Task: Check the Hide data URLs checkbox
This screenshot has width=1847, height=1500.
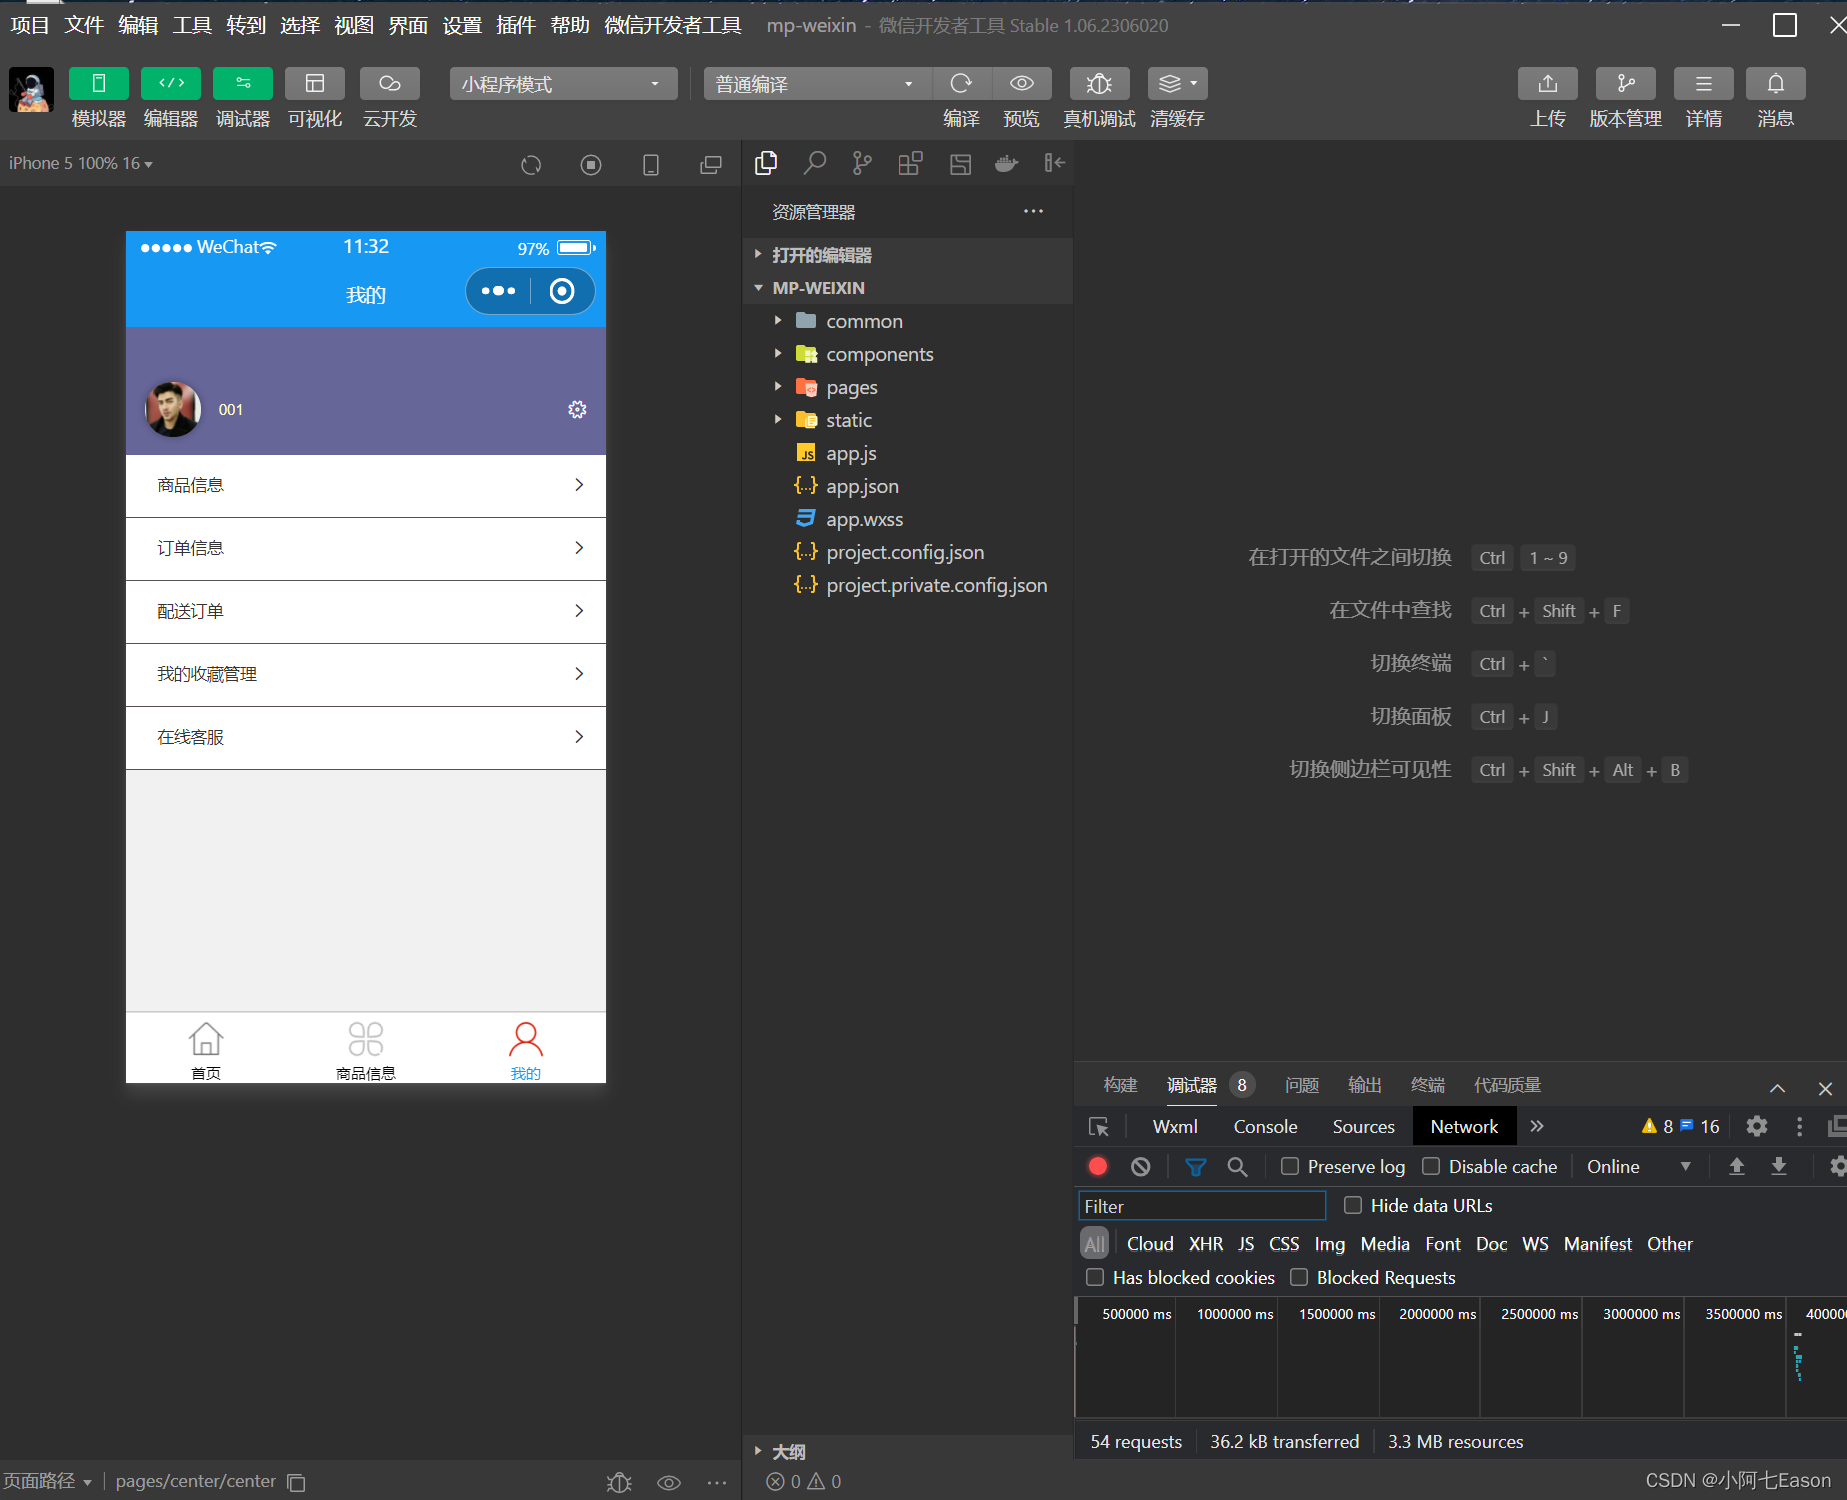Action: point(1353,1205)
